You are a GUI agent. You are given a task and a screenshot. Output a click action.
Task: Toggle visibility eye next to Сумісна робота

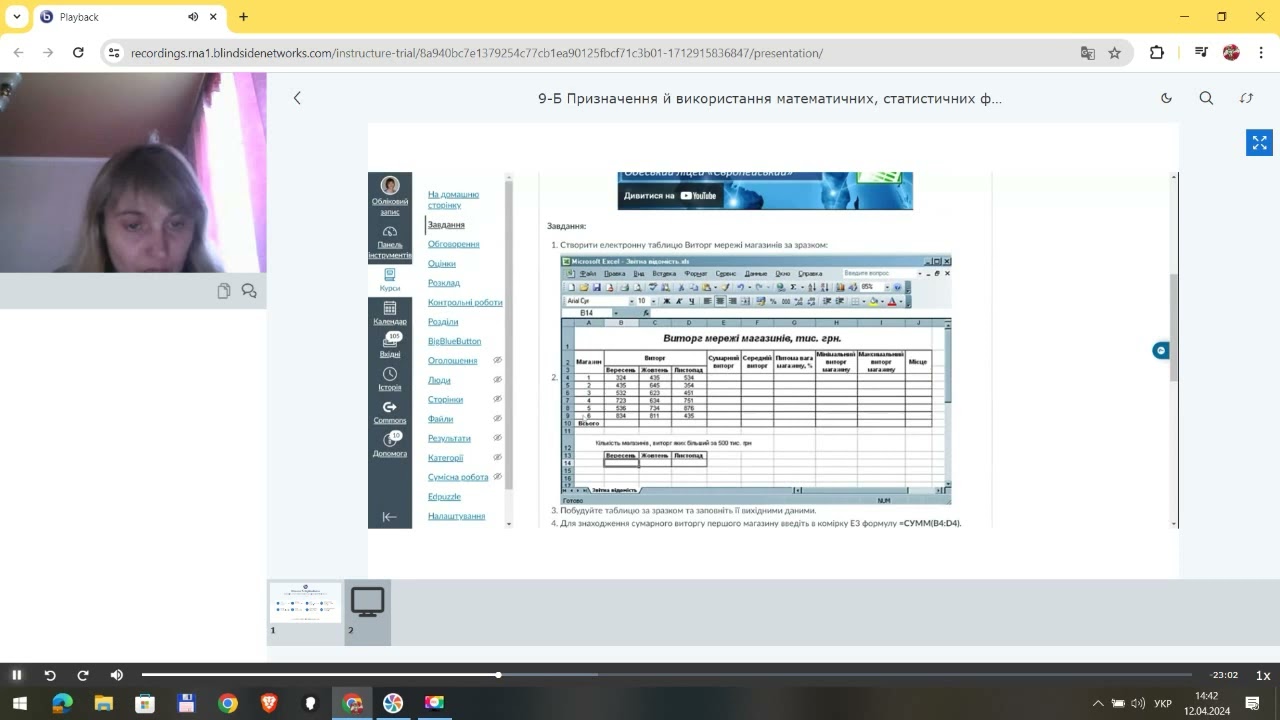coord(497,477)
